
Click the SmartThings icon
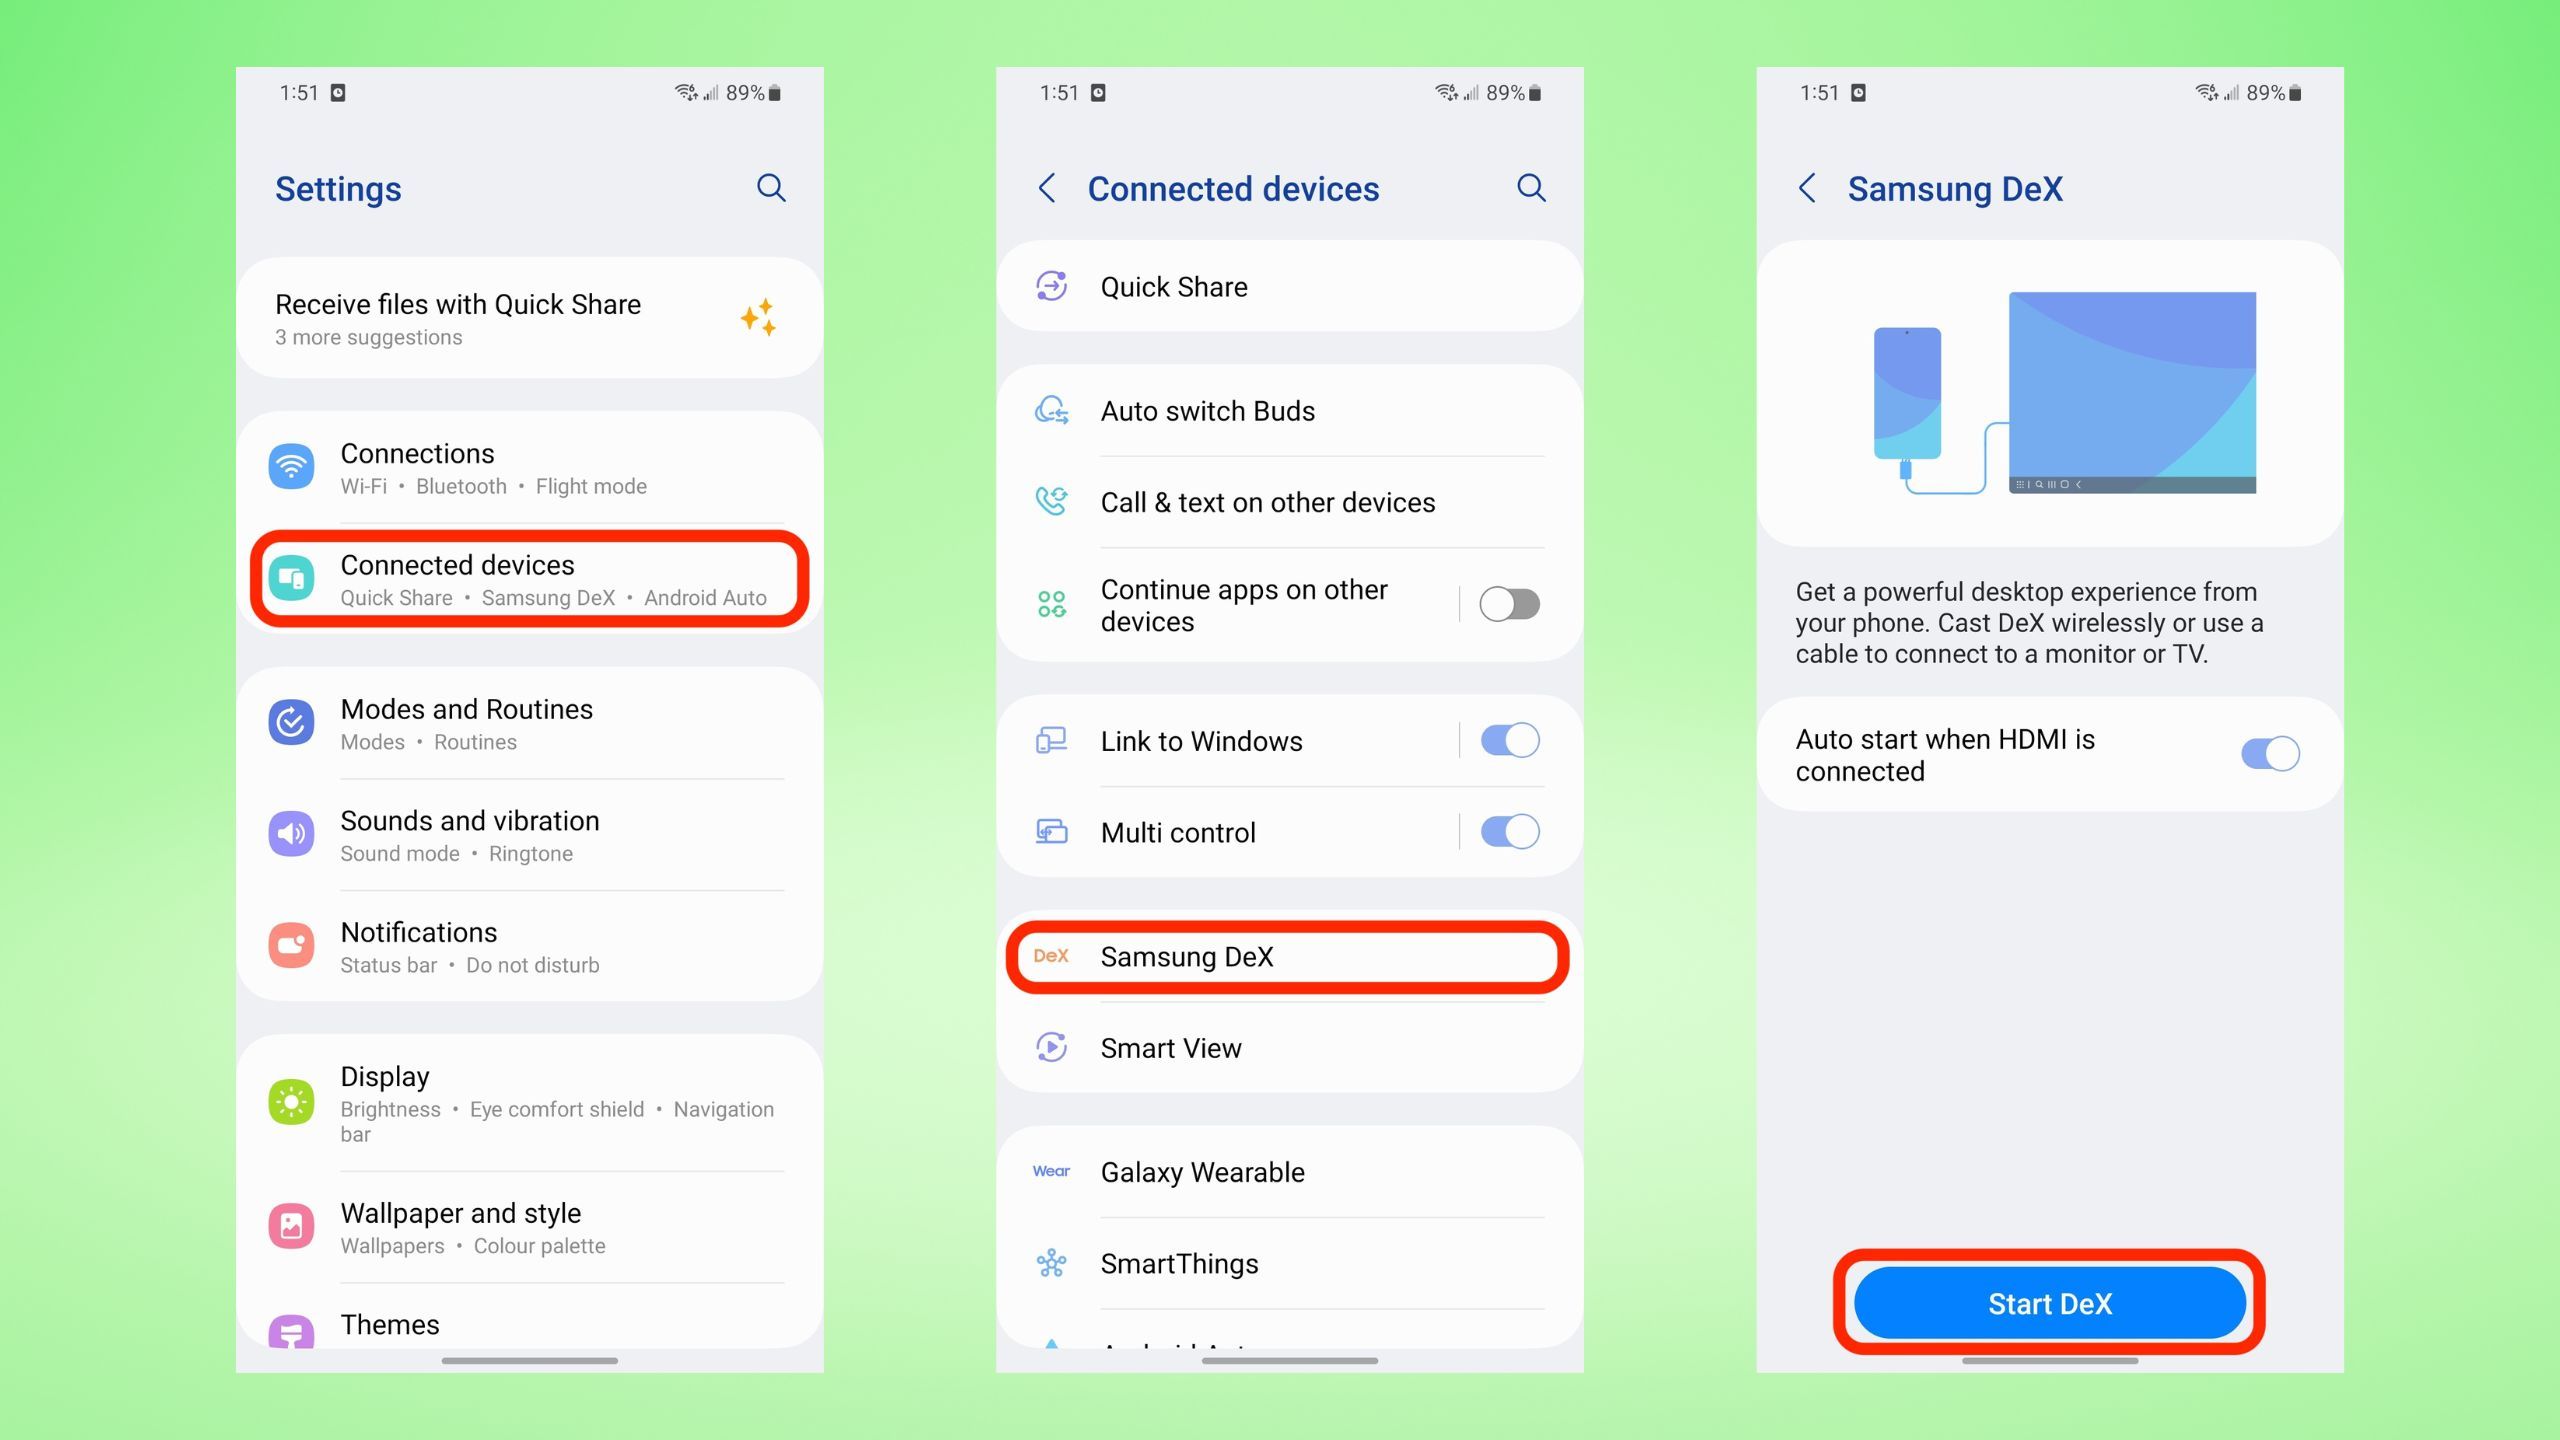(1048, 1264)
